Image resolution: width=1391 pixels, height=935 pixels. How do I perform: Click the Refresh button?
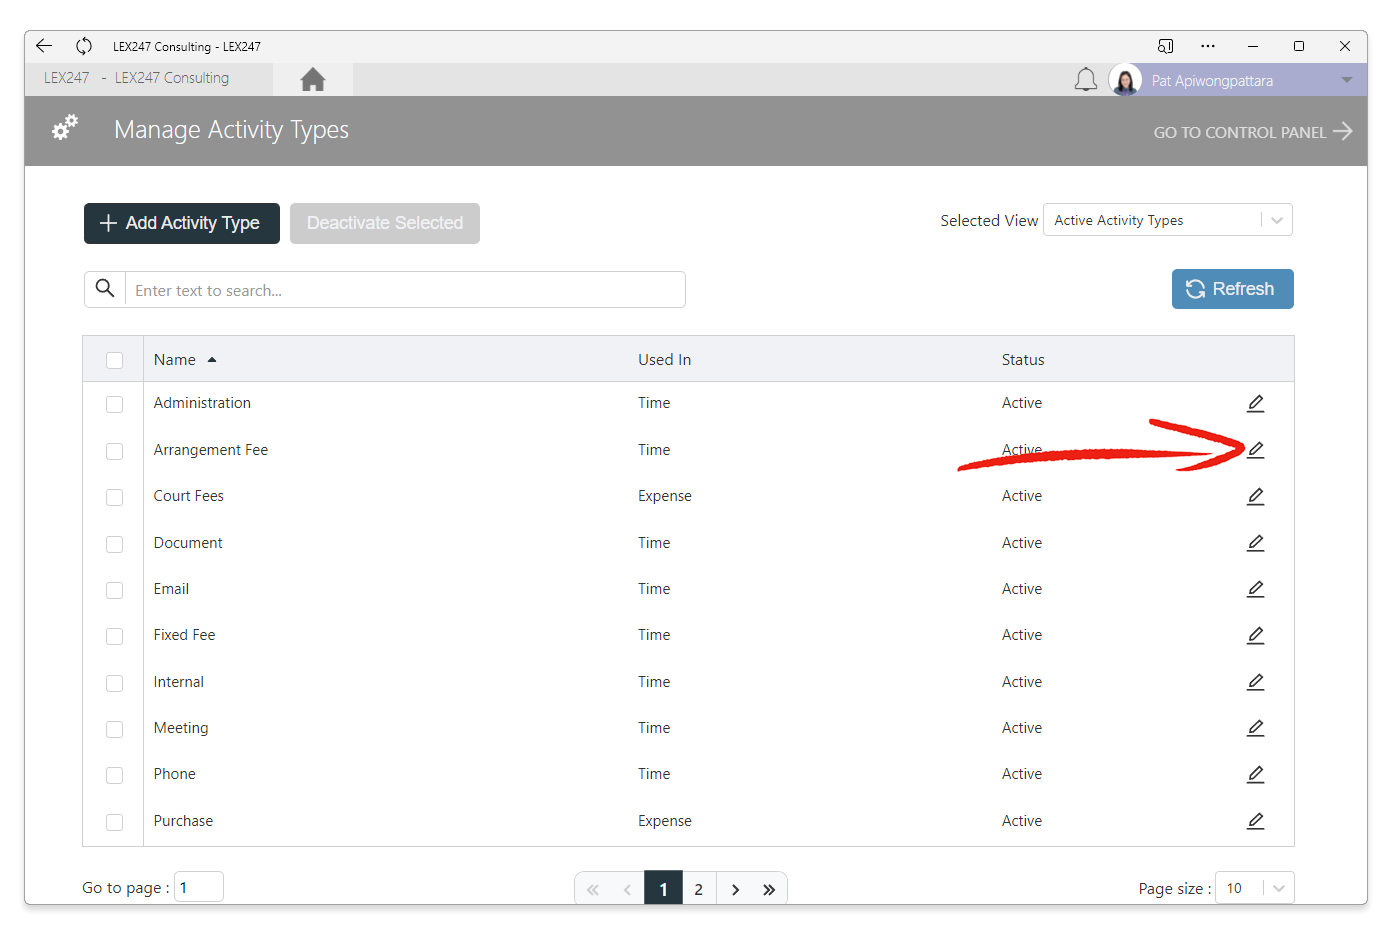tap(1233, 289)
